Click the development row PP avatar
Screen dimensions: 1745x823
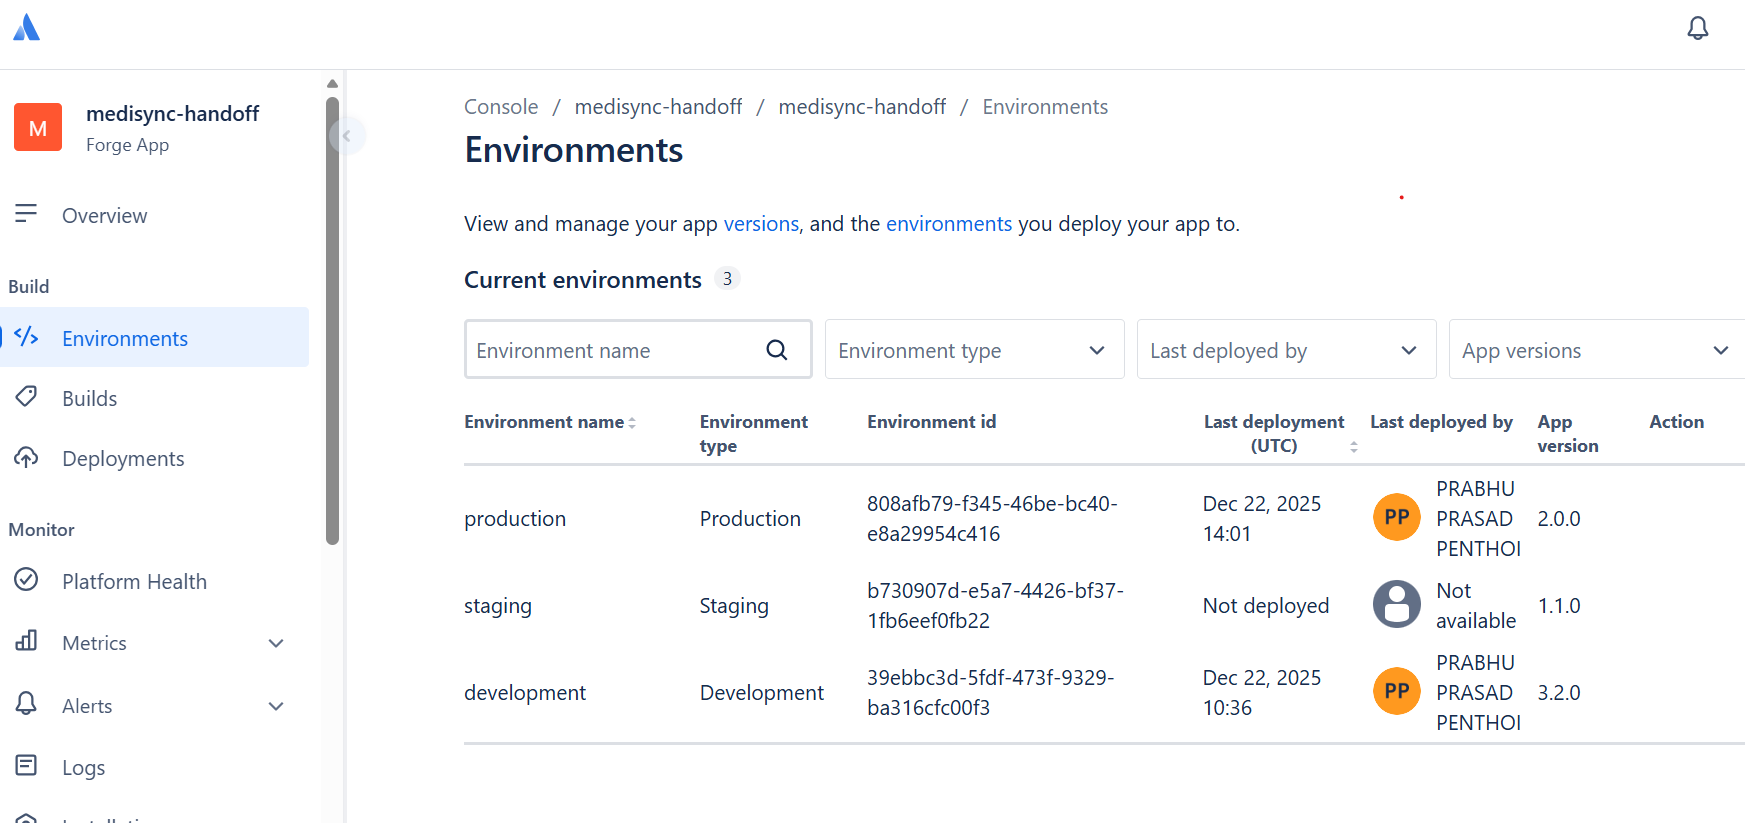pos(1396,692)
